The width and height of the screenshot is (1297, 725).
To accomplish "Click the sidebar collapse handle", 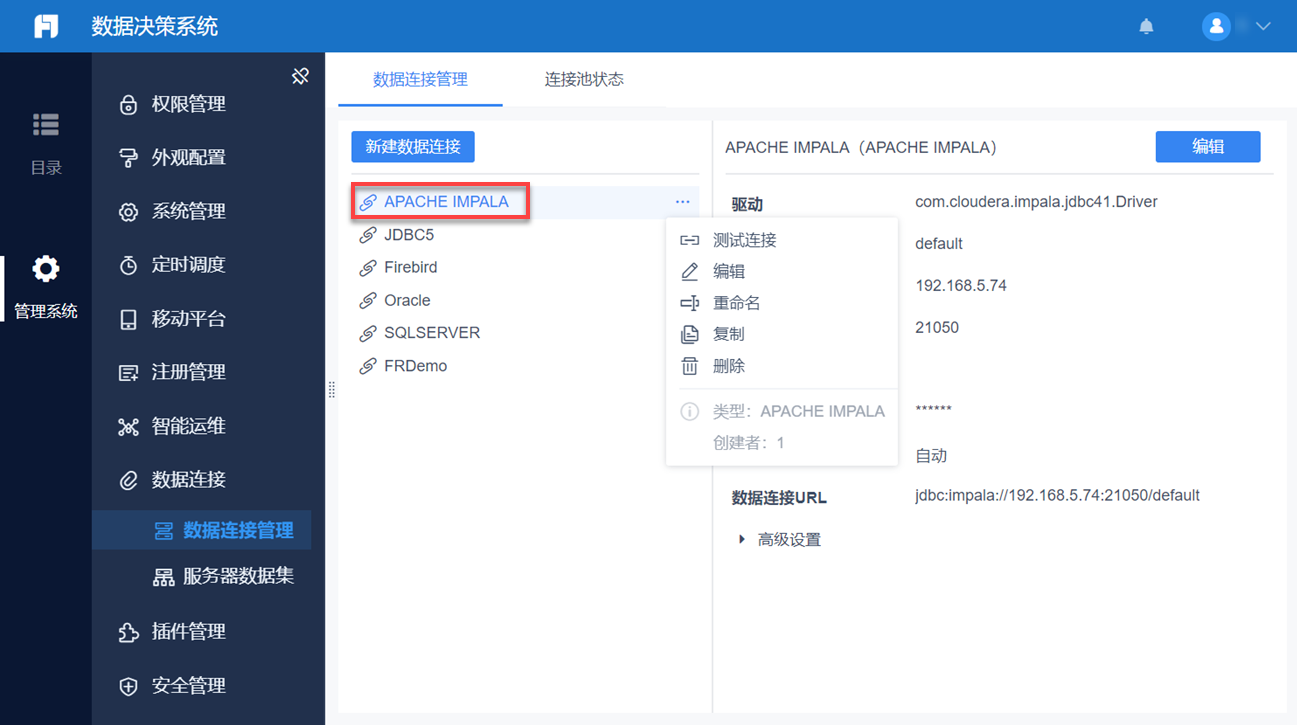I will pyautogui.click(x=332, y=390).
